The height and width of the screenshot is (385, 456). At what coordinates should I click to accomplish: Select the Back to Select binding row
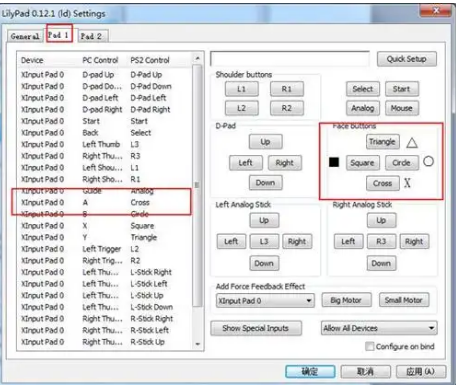tap(105, 133)
